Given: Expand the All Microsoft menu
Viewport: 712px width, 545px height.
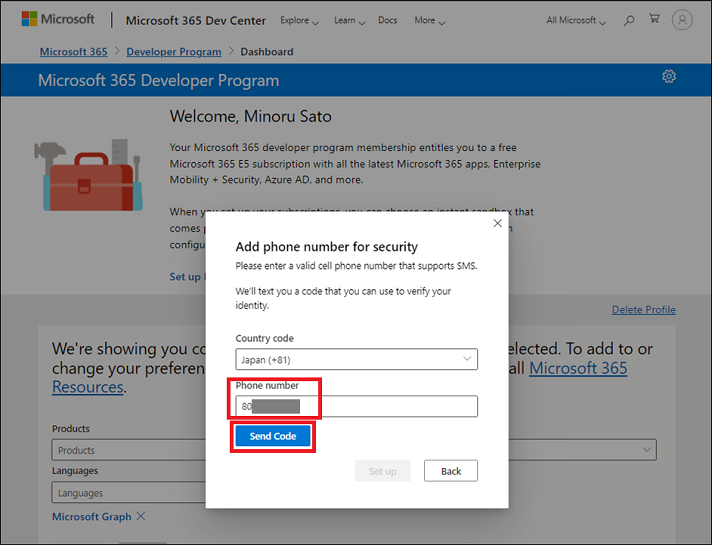Looking at the screenshot, I should [576, 20].
